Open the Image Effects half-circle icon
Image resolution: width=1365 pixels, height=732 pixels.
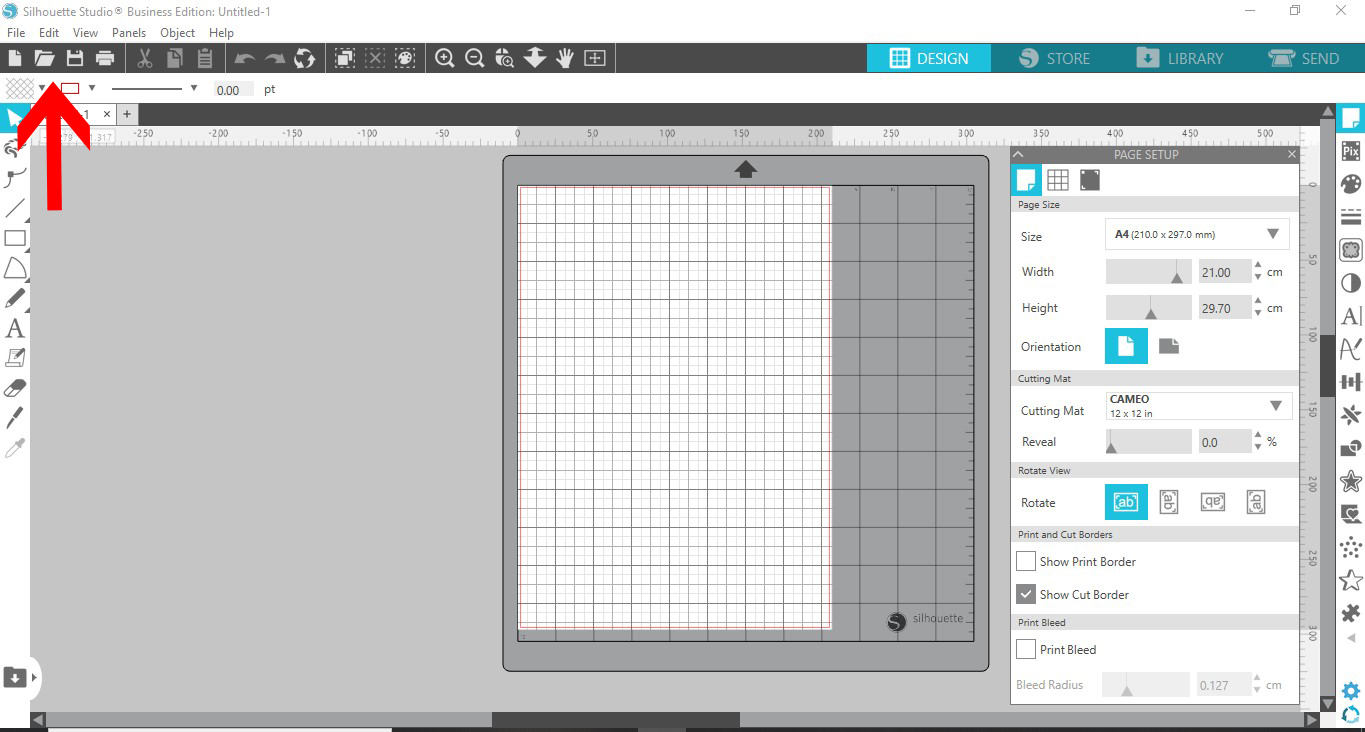(1351, 283)
